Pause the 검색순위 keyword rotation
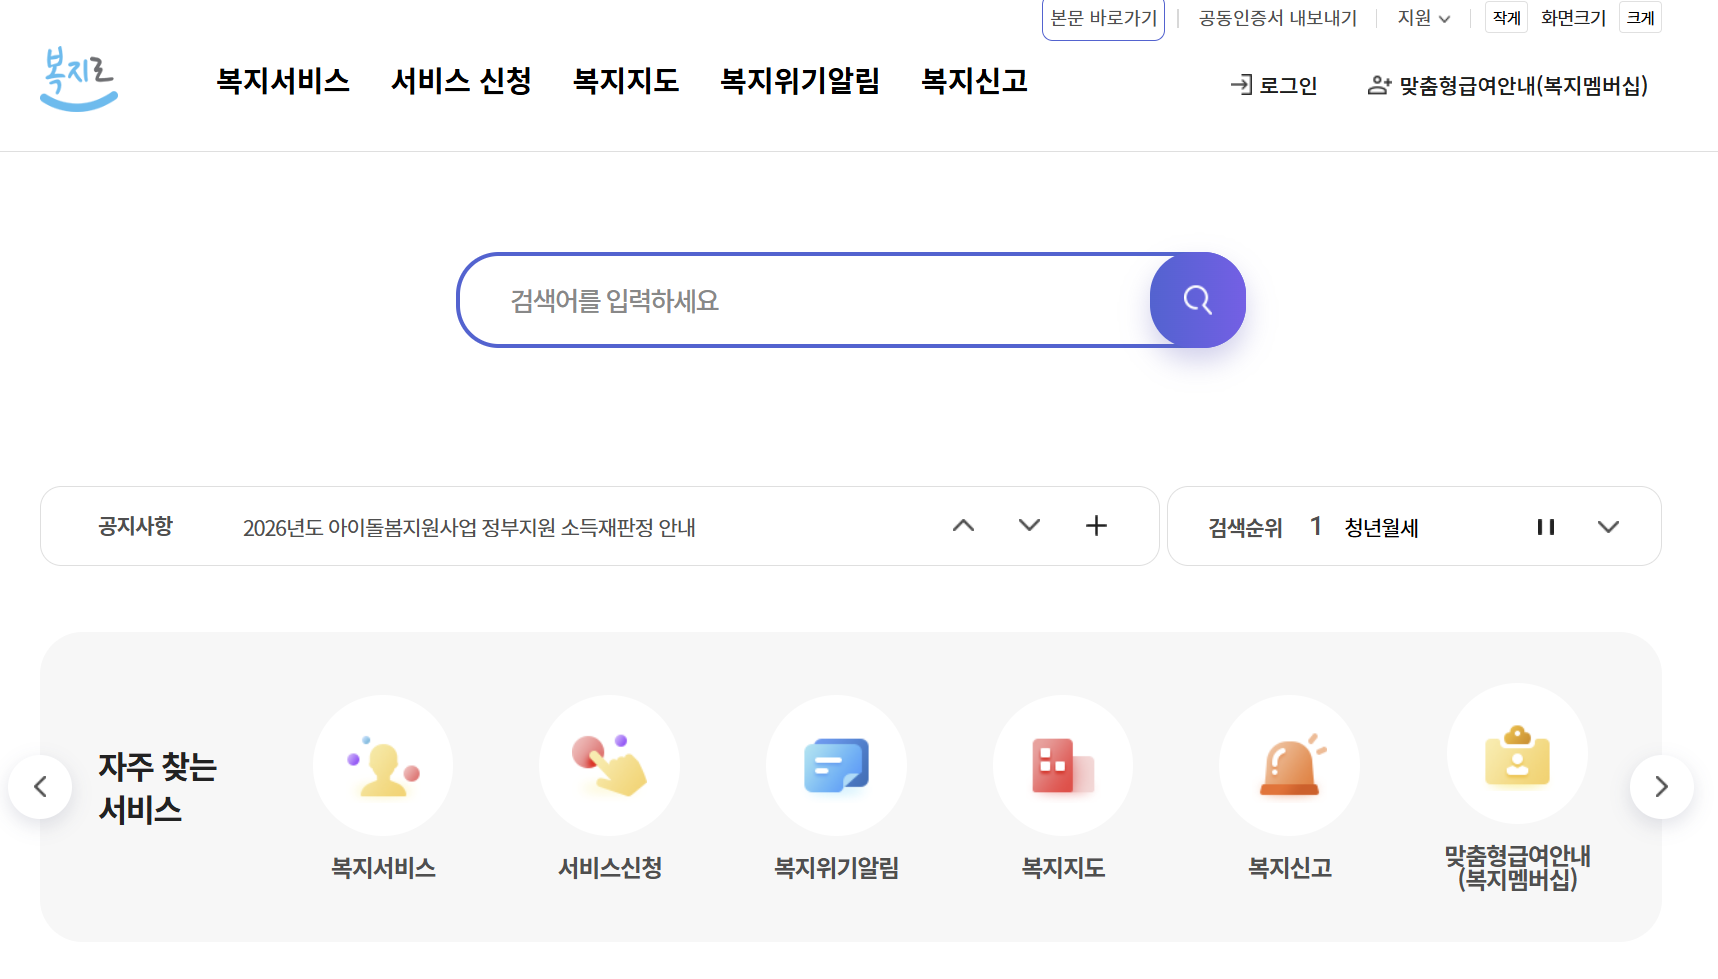1718x979 pixels. coord(1546,526)
